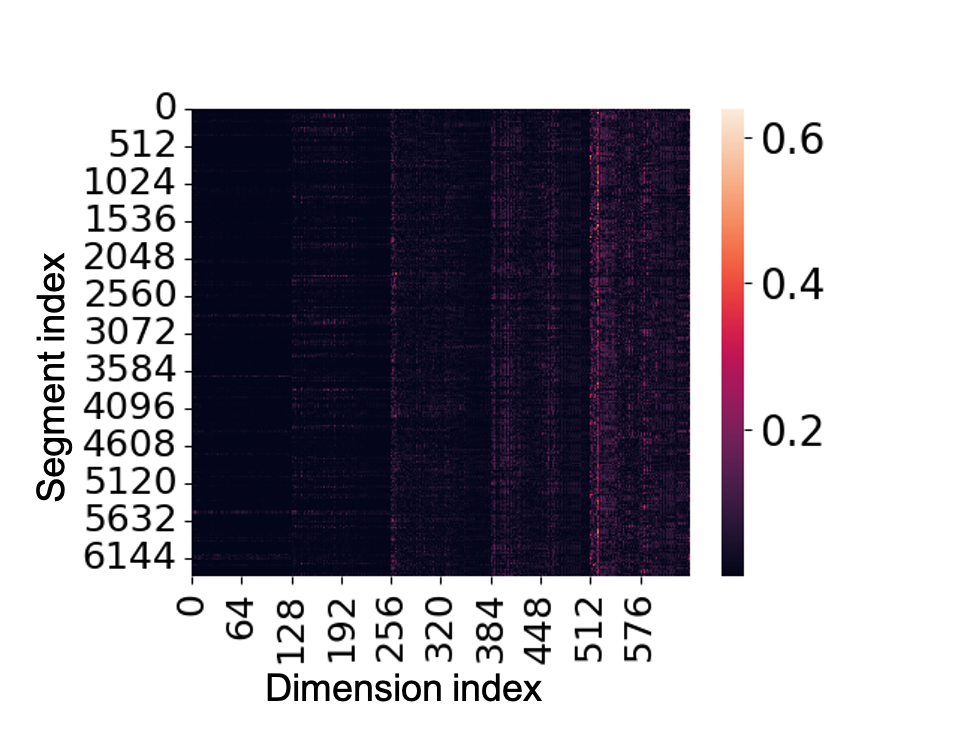Screen dimensions: 958x733
Task: Click the colorbar label 0.6
Action: click(x=793, y=139)
